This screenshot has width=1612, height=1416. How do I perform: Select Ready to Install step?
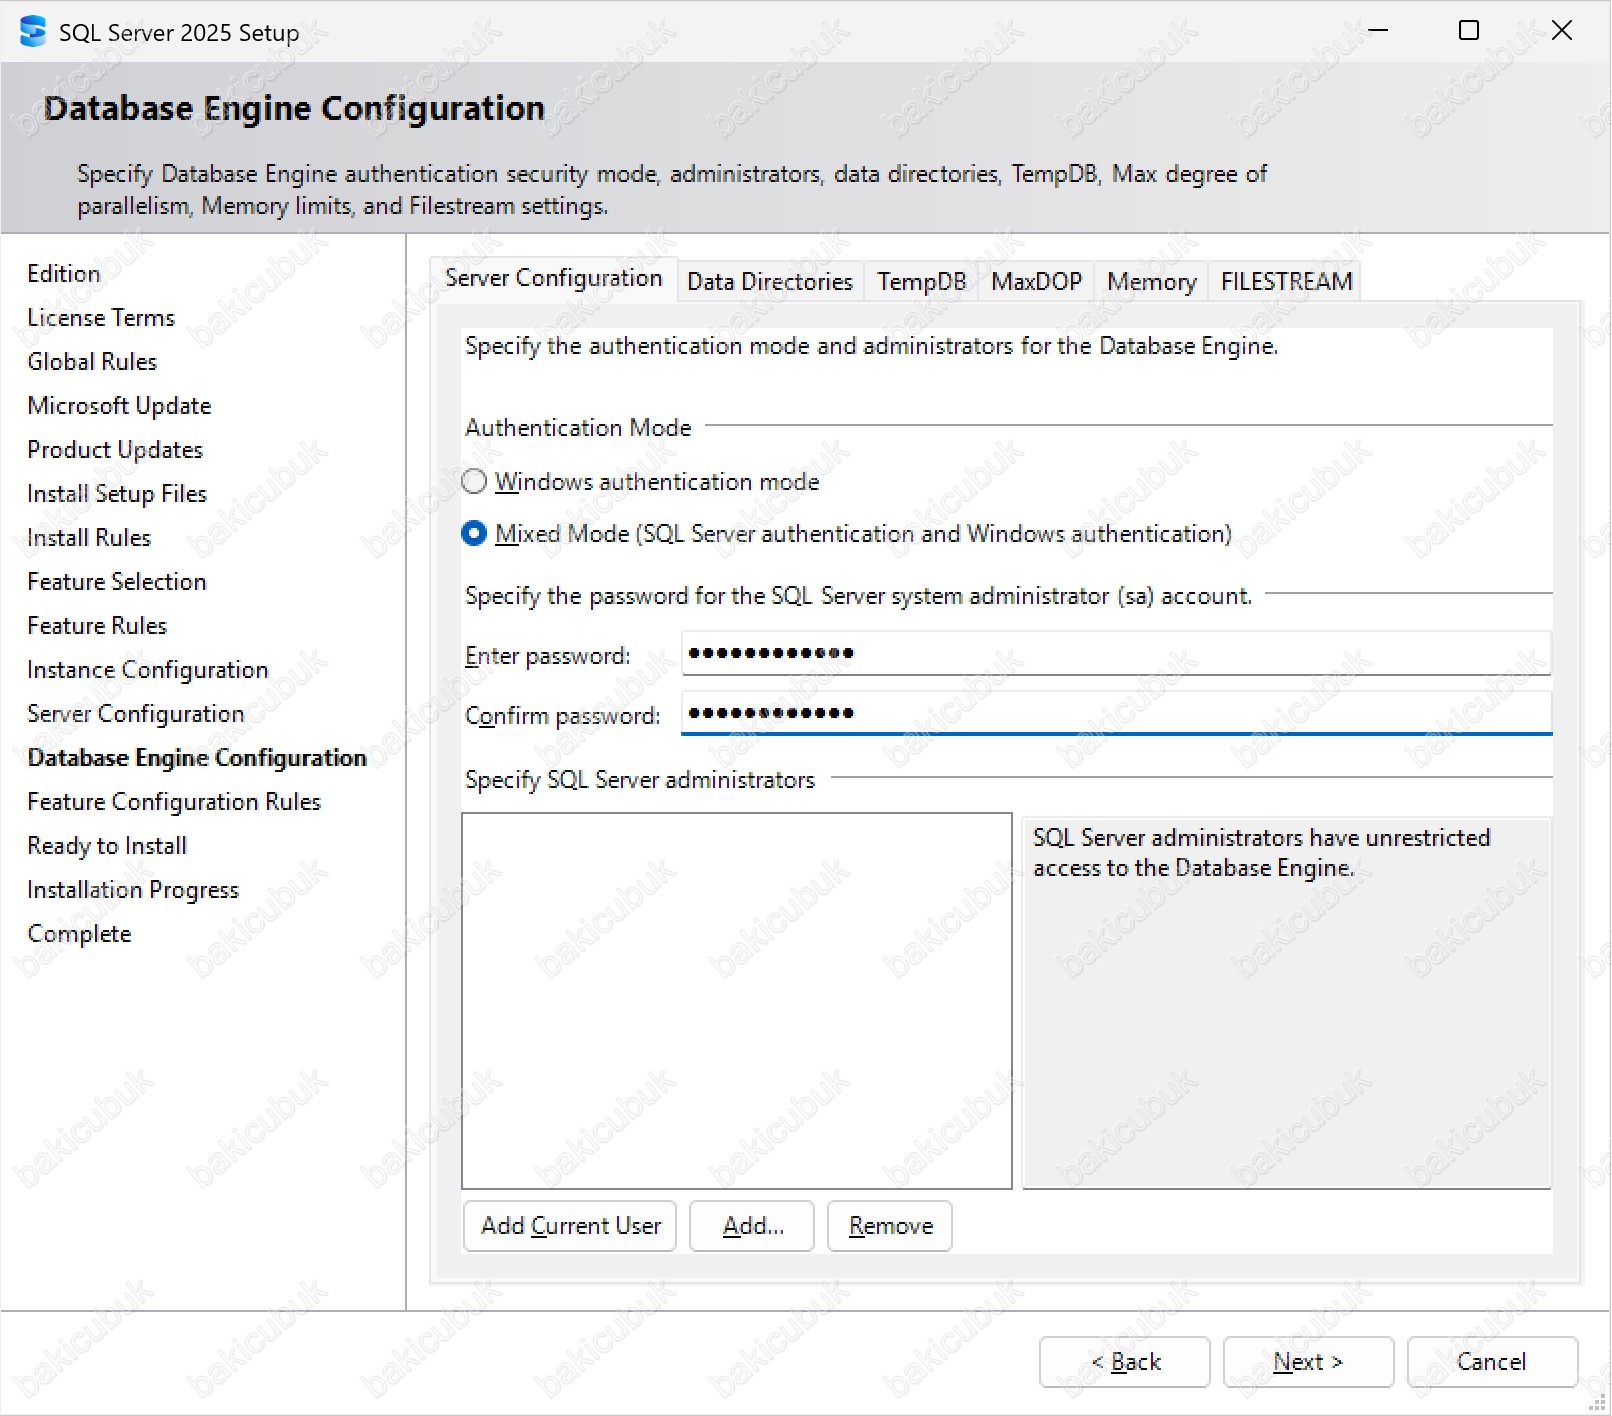[x=107, y=846]
